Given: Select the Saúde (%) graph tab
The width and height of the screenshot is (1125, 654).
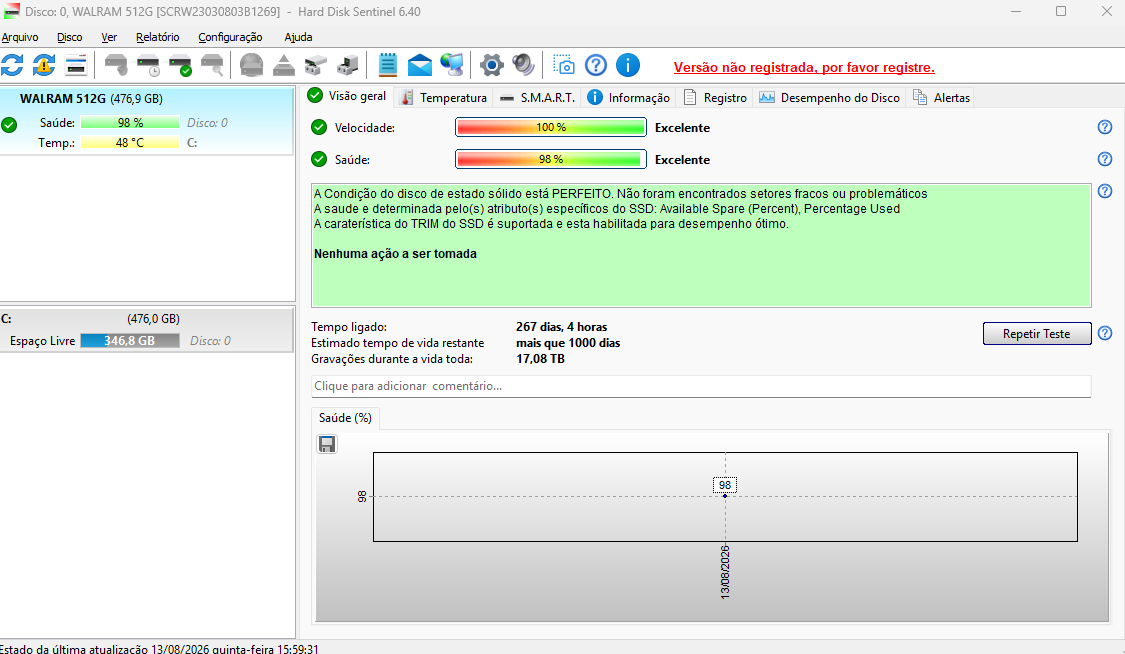Looking at the screenshot, I should (345, 418).
